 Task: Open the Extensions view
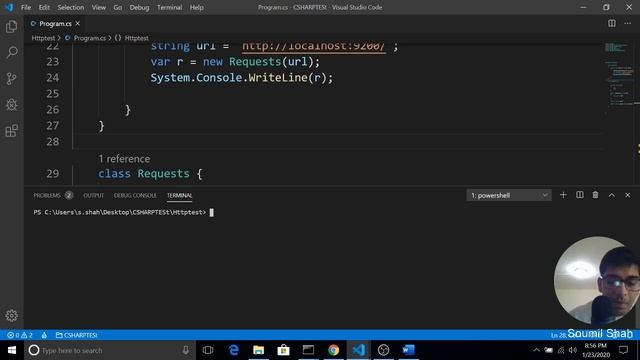pyautogui.click(x=11, y=131)
